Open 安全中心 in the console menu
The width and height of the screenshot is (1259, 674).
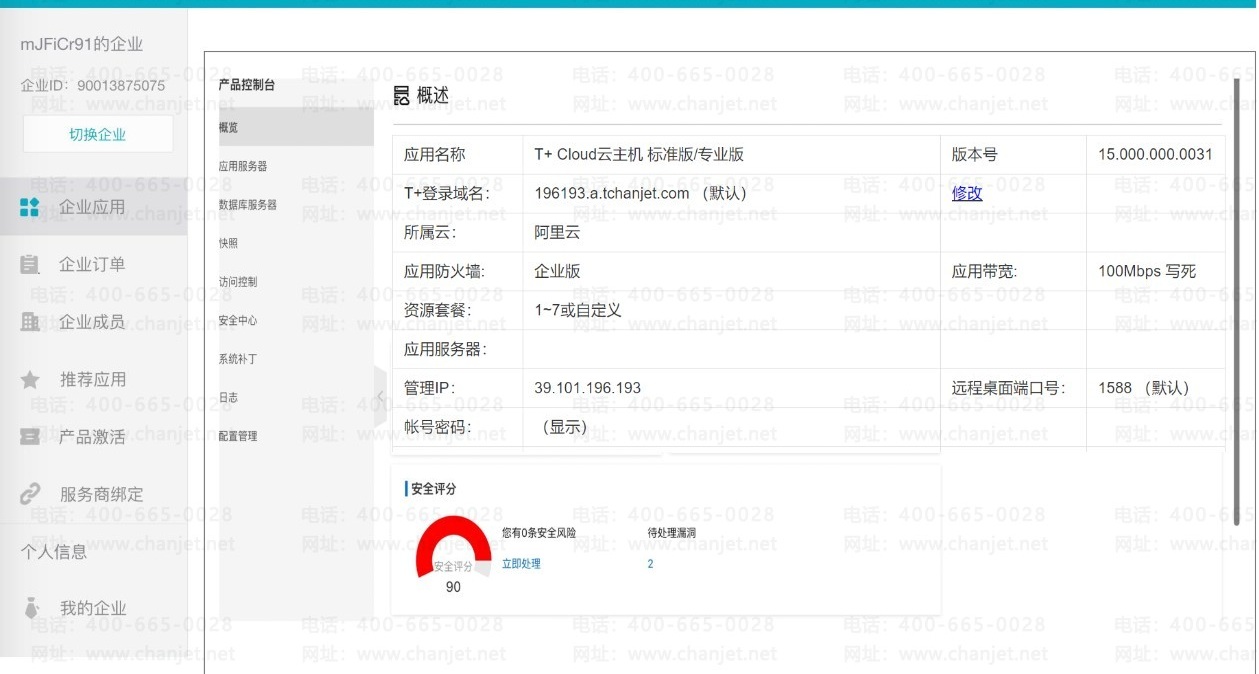point(238,321)
